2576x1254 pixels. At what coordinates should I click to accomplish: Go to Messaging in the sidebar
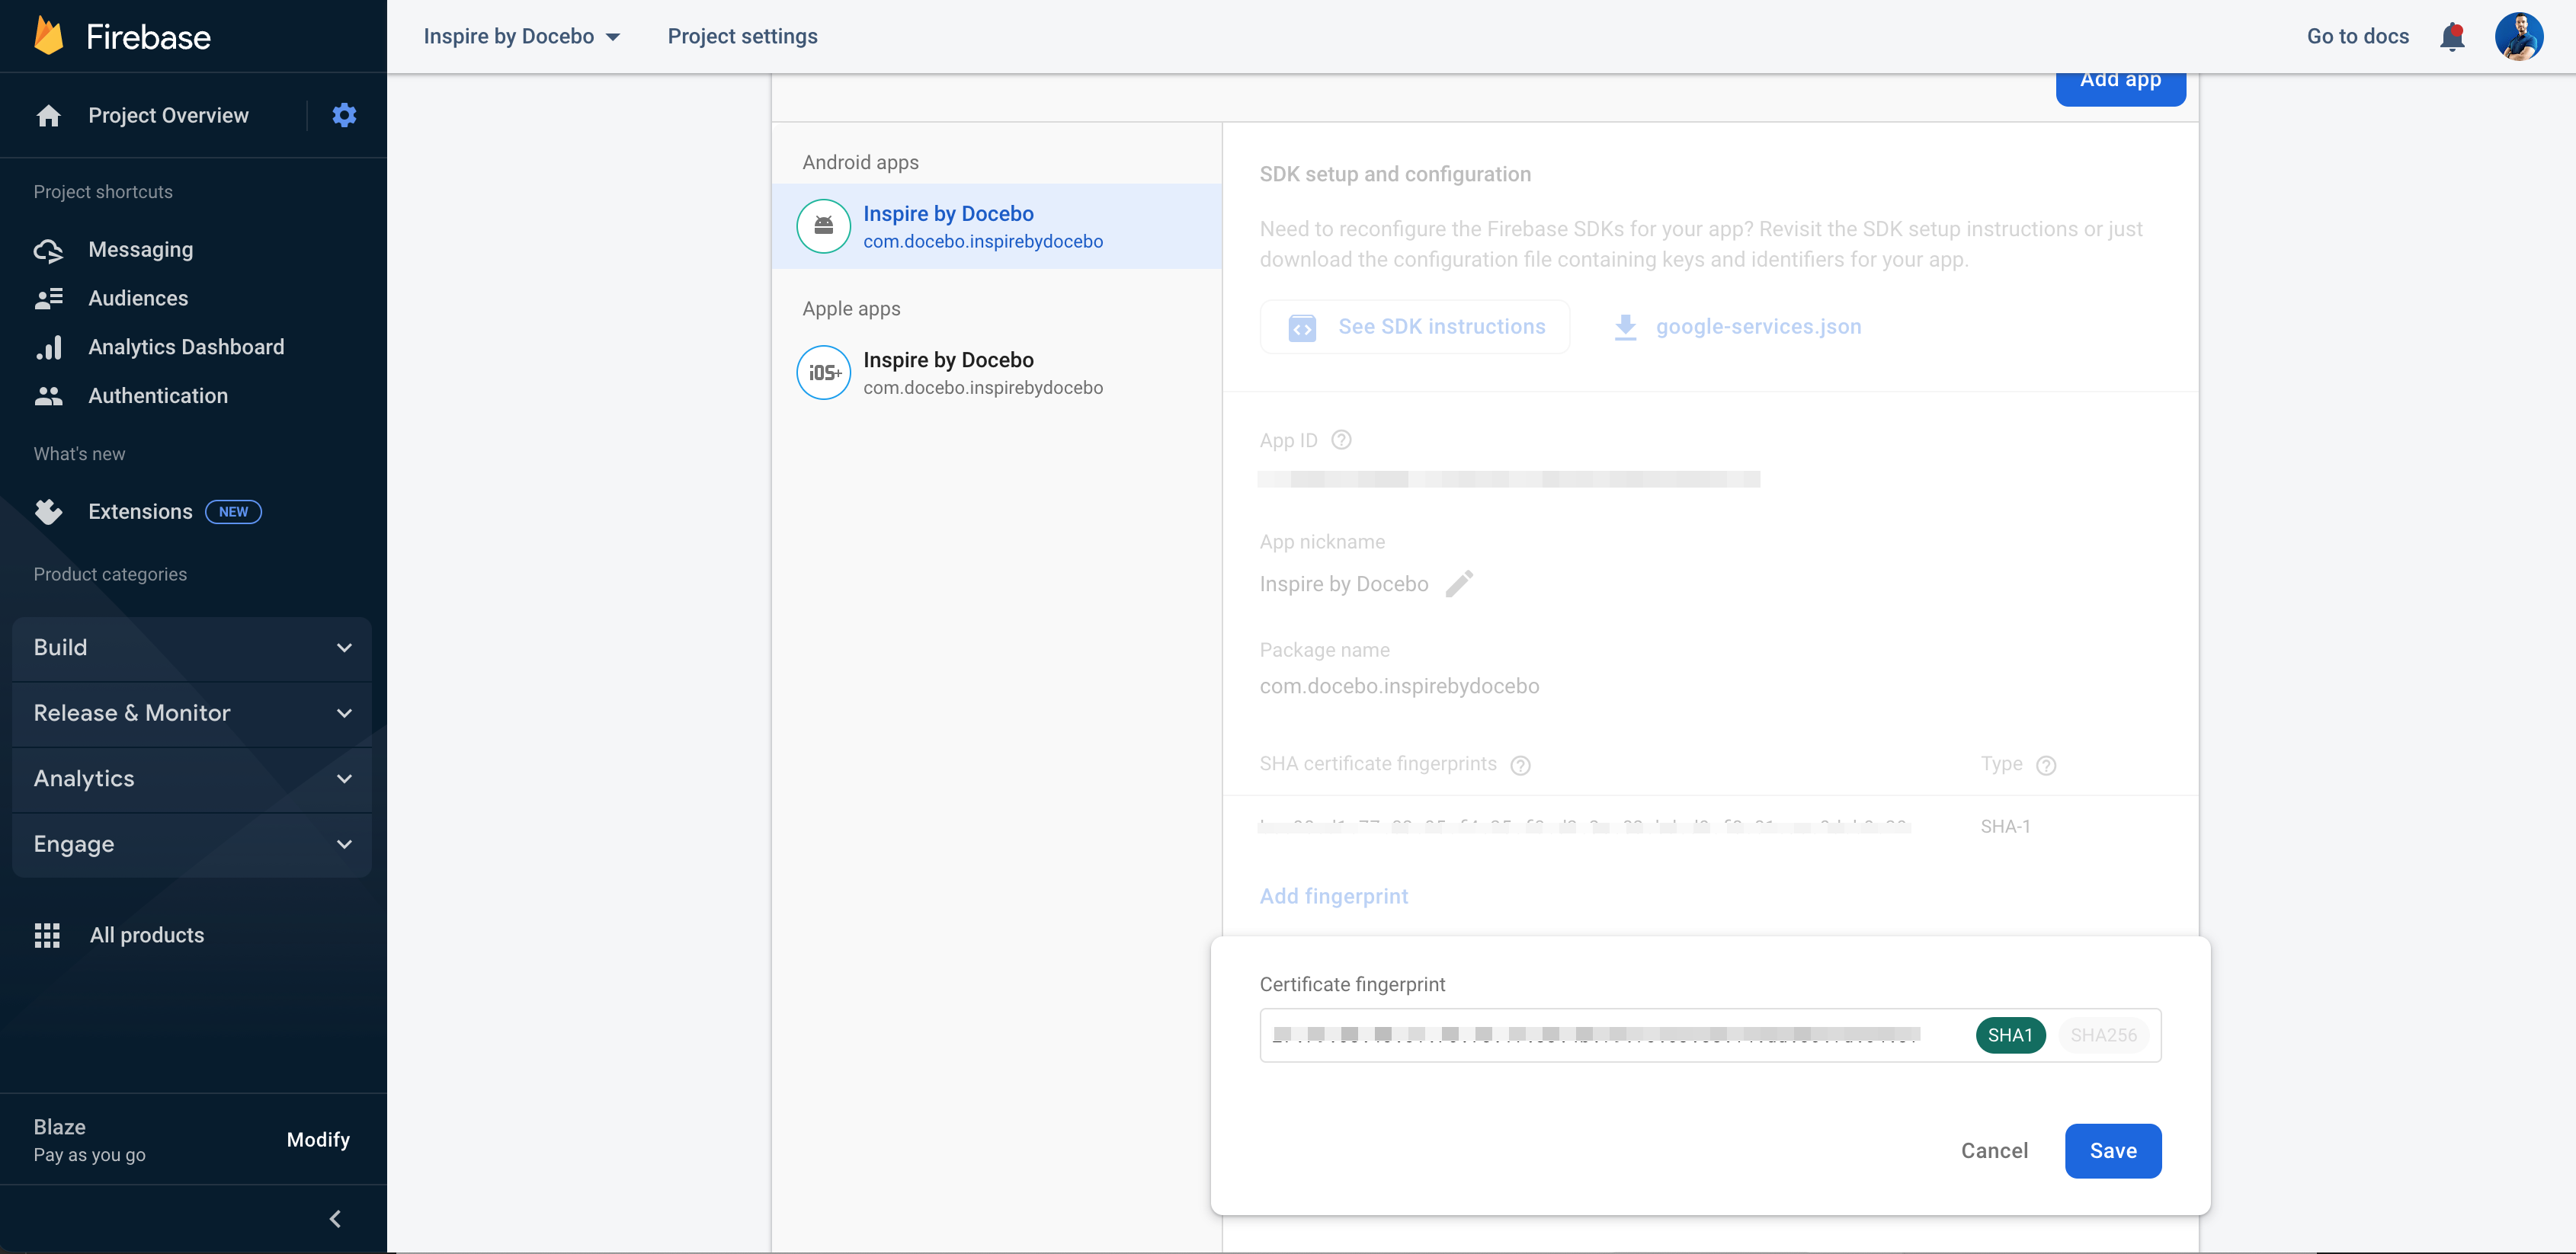pyautogui.click(x=140, y=250)
